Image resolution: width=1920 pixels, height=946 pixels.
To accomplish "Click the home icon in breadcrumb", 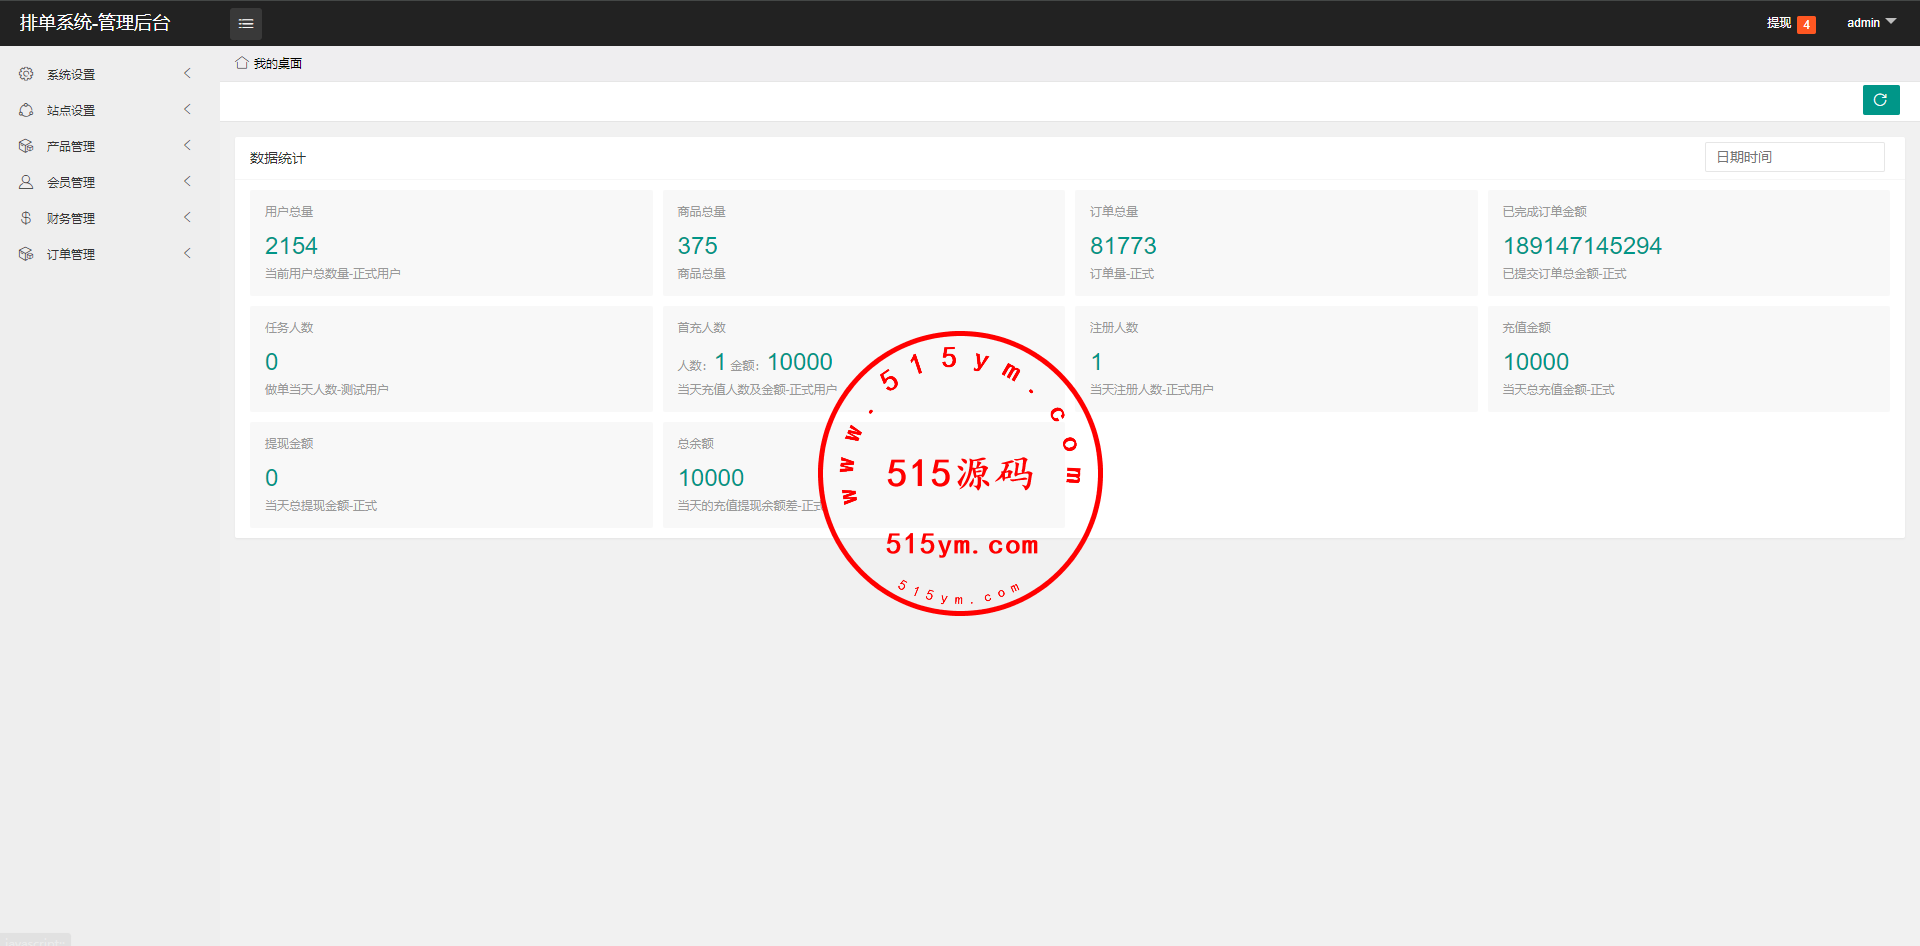I will point(242,63).
